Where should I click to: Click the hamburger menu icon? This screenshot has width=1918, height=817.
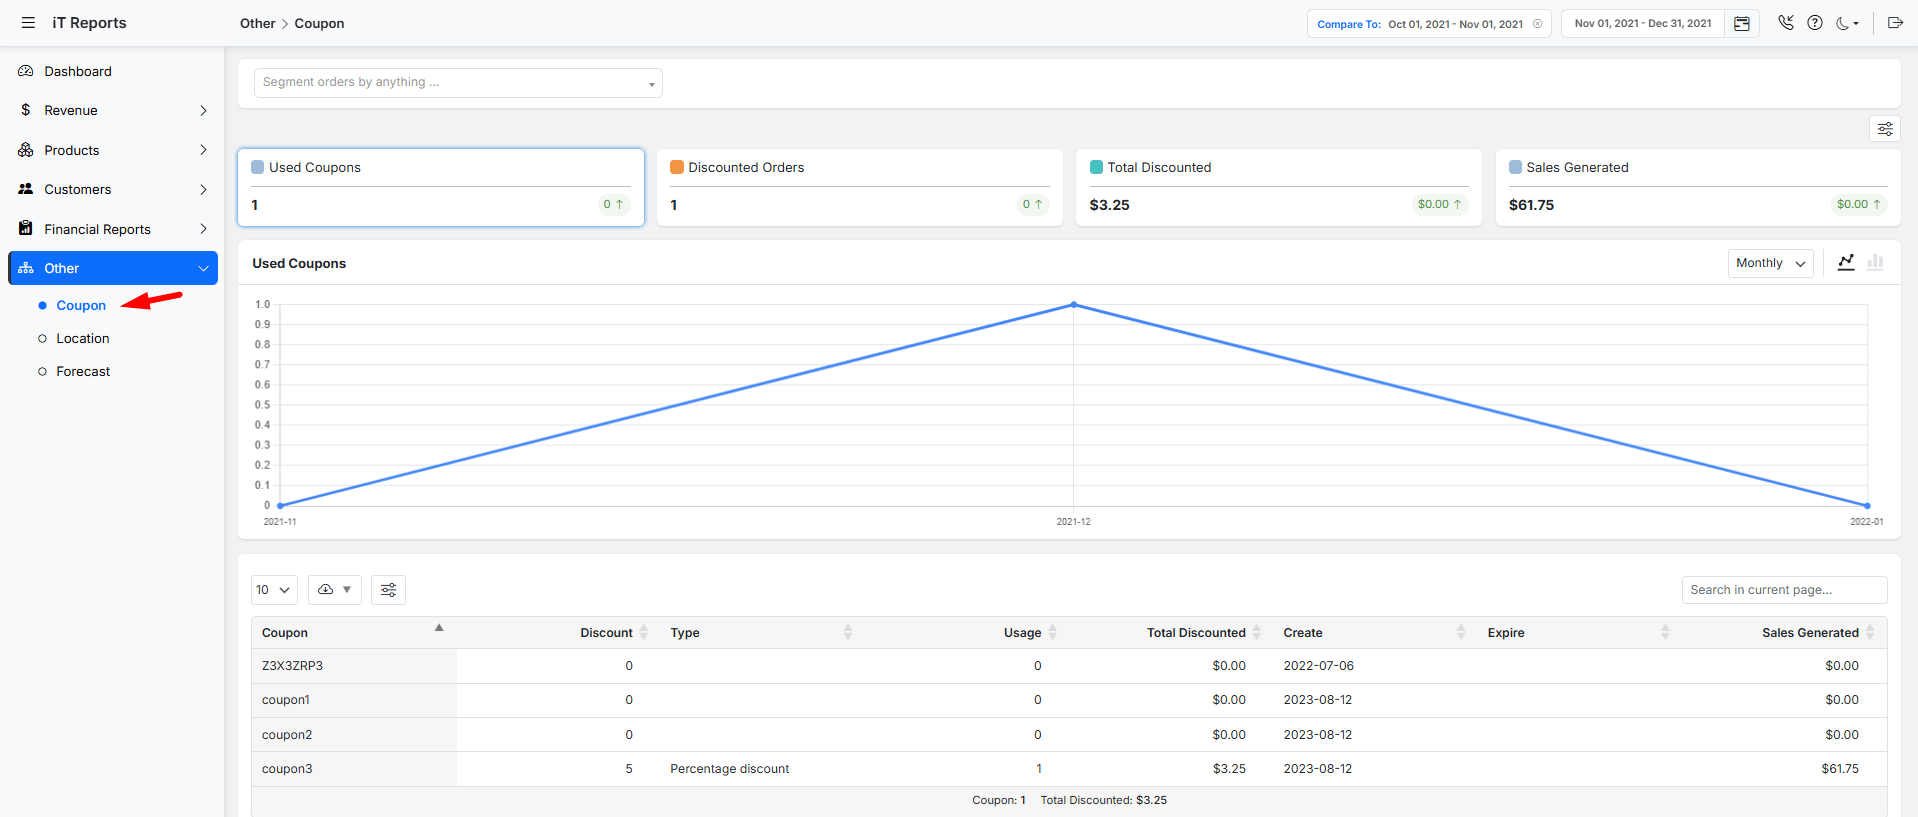(x=28, y=23)
